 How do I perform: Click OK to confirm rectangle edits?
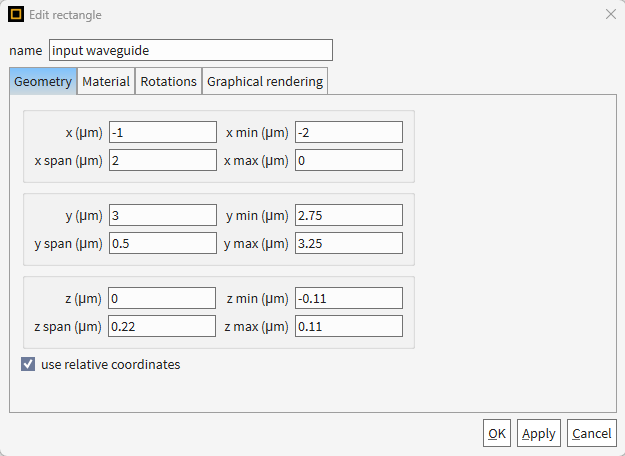(x=497, y=433)
